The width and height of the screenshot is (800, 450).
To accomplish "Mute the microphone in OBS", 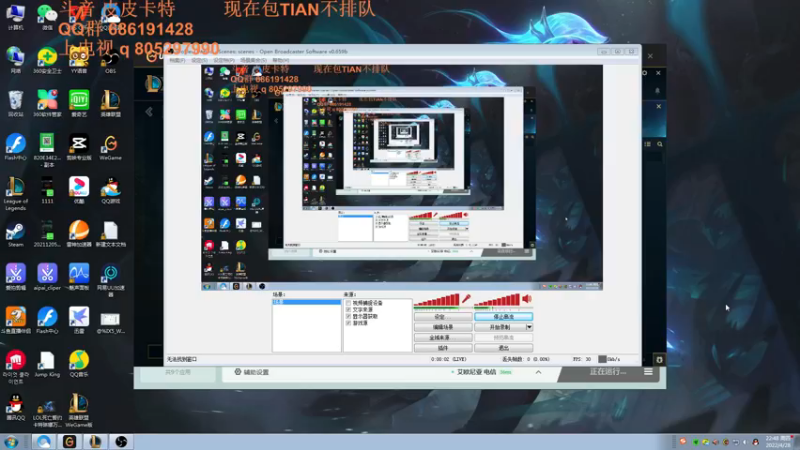I will click(466, 299).
